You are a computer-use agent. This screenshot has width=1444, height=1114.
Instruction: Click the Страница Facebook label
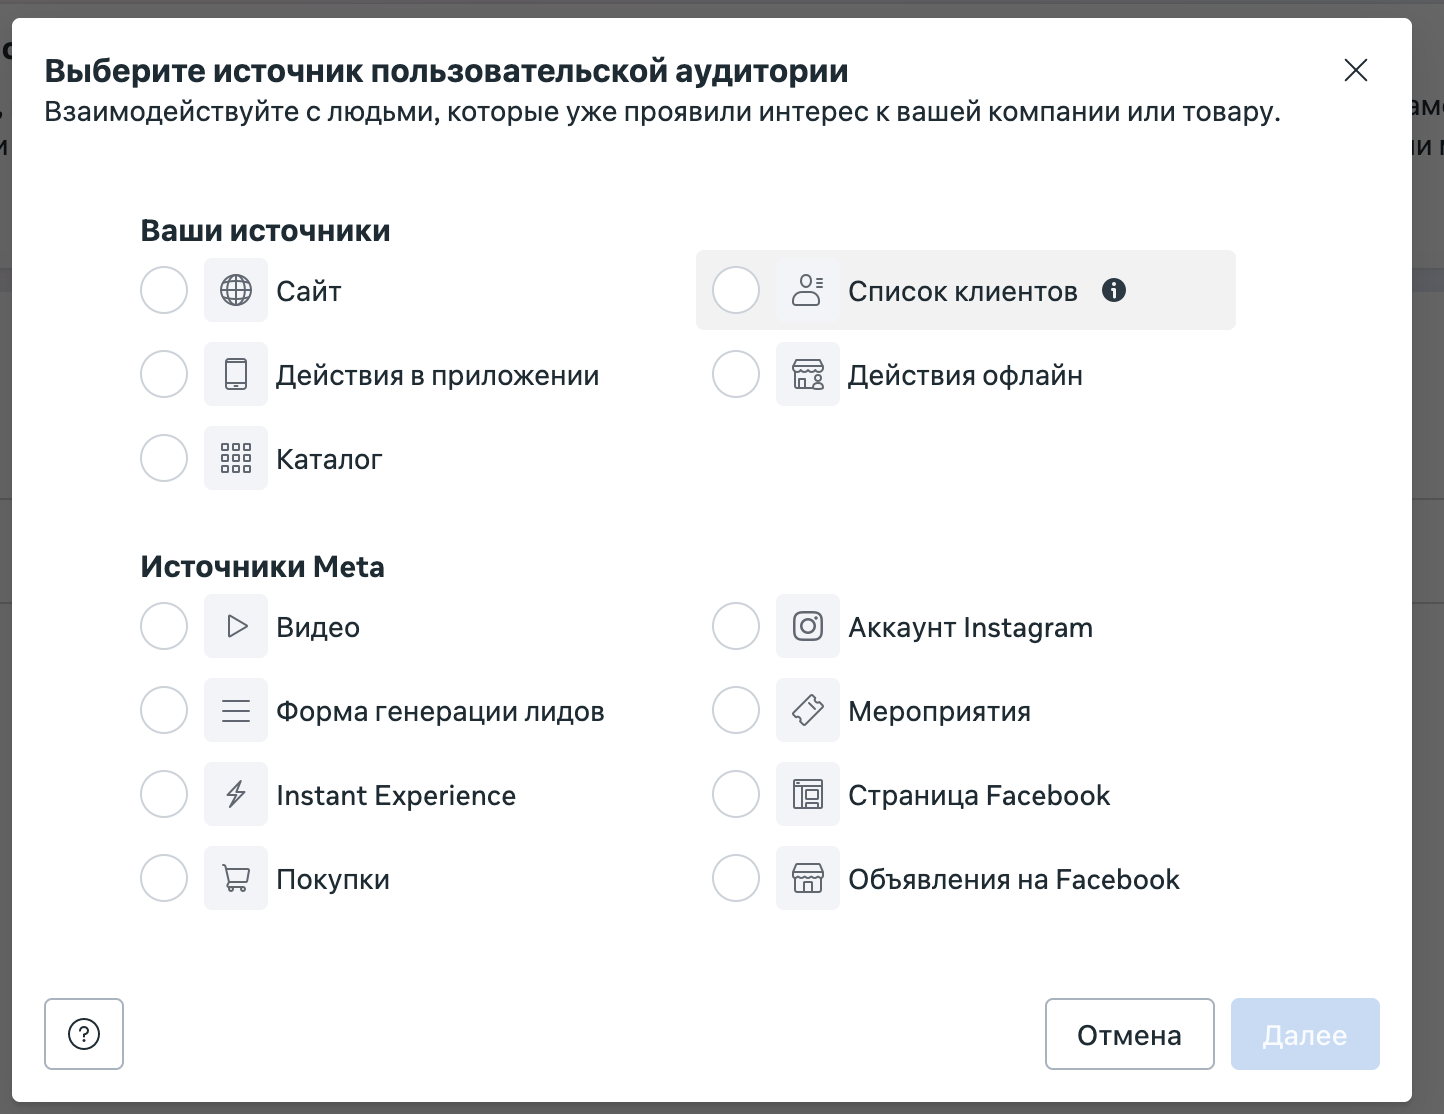pyautogui.click(x=980, y=796)
